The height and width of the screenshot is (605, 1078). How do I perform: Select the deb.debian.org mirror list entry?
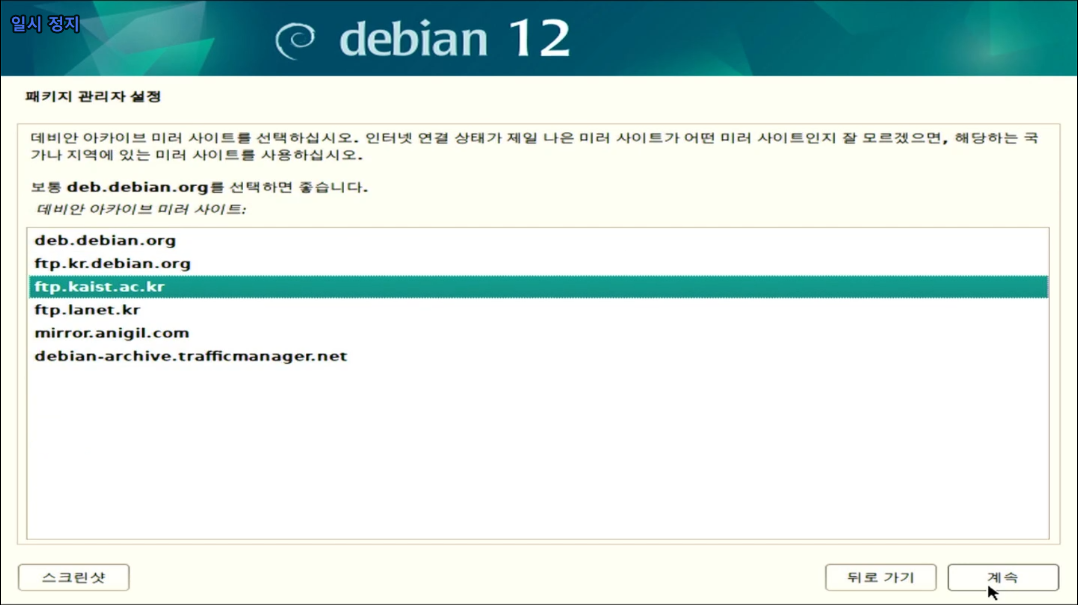click(x=538, y=240)
